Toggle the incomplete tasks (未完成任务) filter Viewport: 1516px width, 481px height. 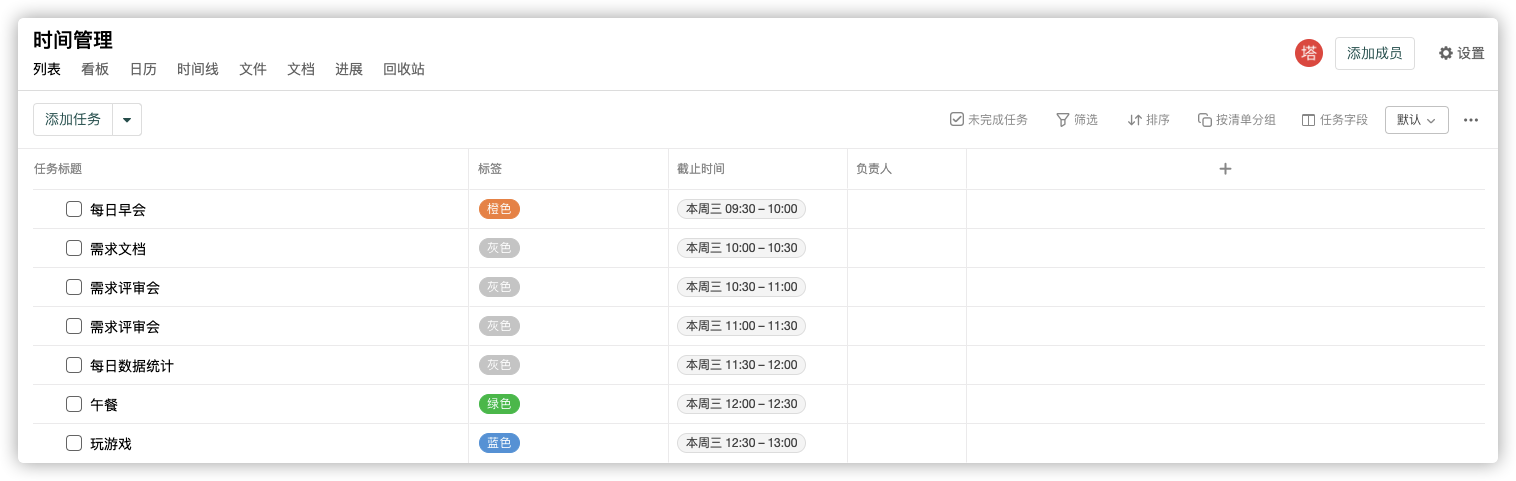coord(957,120)
